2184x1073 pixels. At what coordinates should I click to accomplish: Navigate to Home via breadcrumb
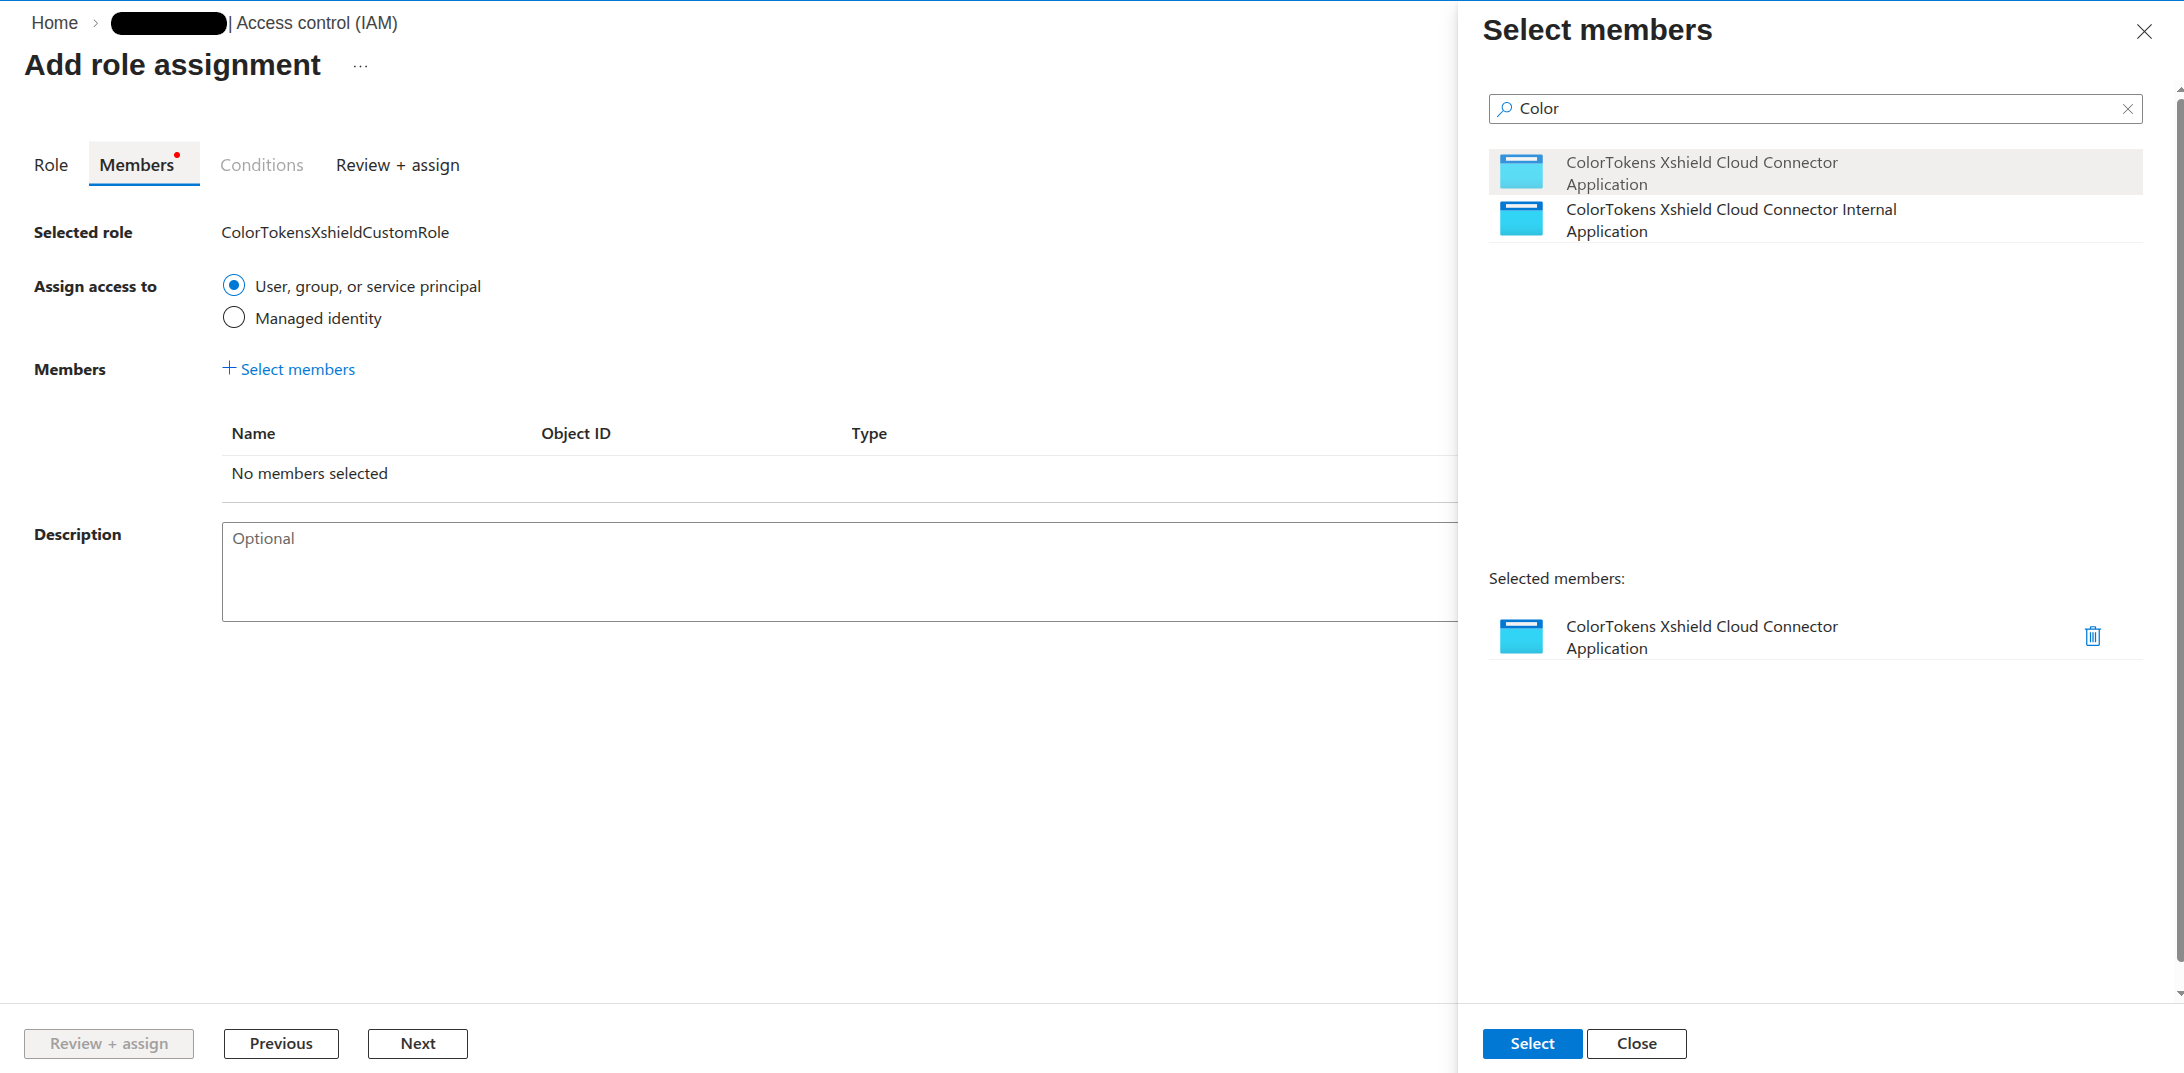(54, 22)
